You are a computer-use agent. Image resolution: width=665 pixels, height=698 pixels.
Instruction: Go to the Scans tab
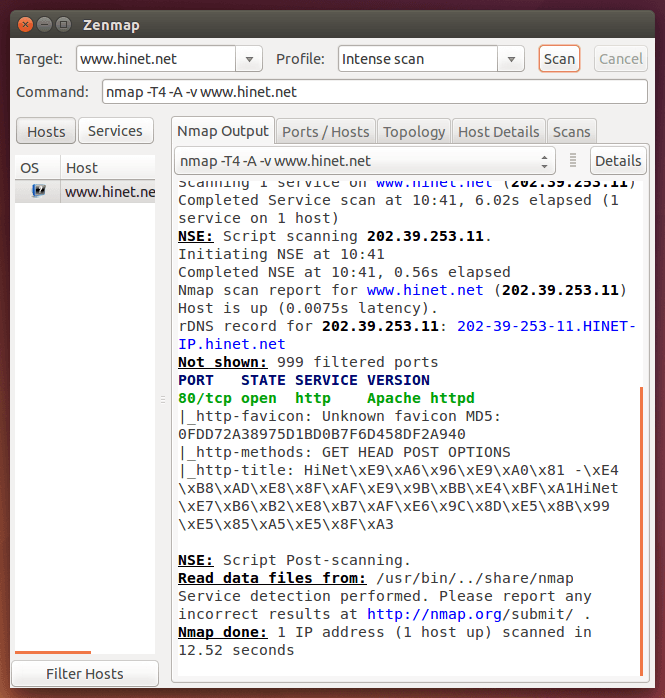coord(572,131)
